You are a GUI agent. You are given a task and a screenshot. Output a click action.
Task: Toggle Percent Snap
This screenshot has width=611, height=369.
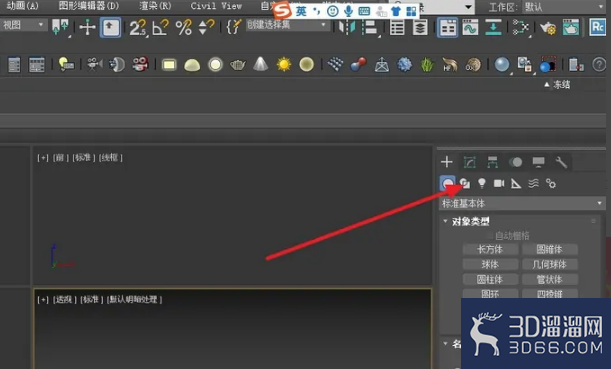[x=183, y=27]
